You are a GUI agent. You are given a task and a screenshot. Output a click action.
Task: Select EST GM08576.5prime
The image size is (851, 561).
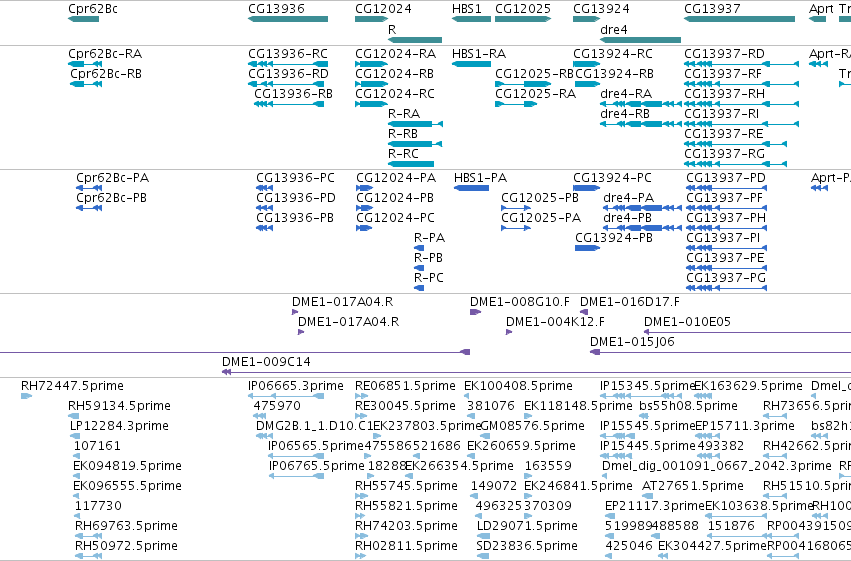(532, 426)
